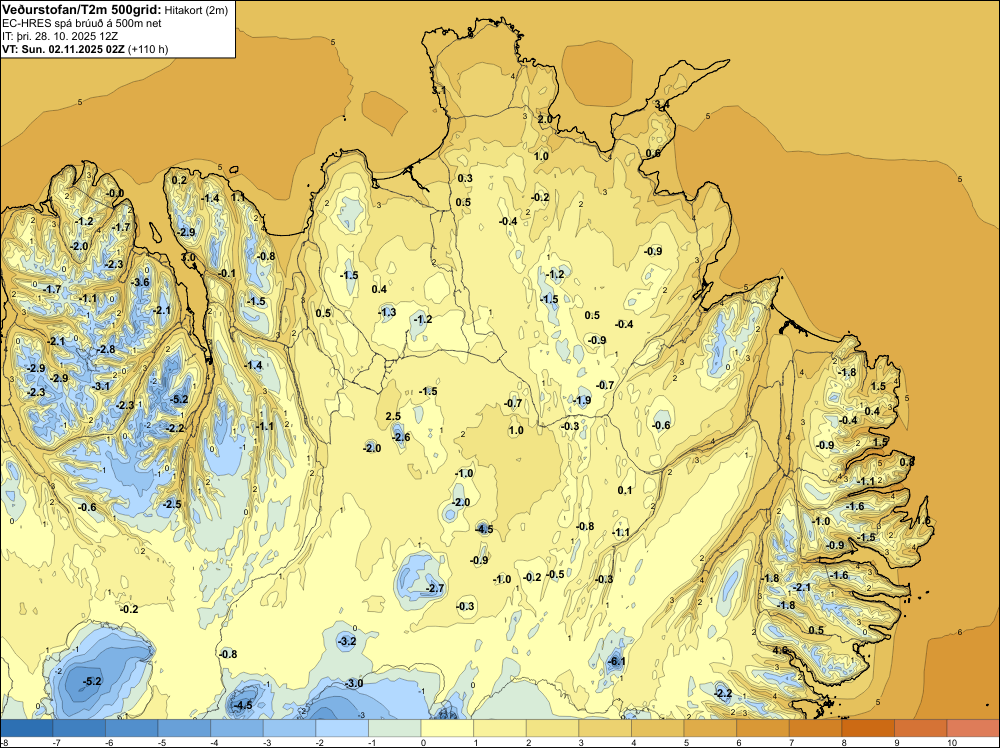Click the '2.5' temperature value on the map
The height and width of the screenshot is (748, 1000).
coord(393,416)
